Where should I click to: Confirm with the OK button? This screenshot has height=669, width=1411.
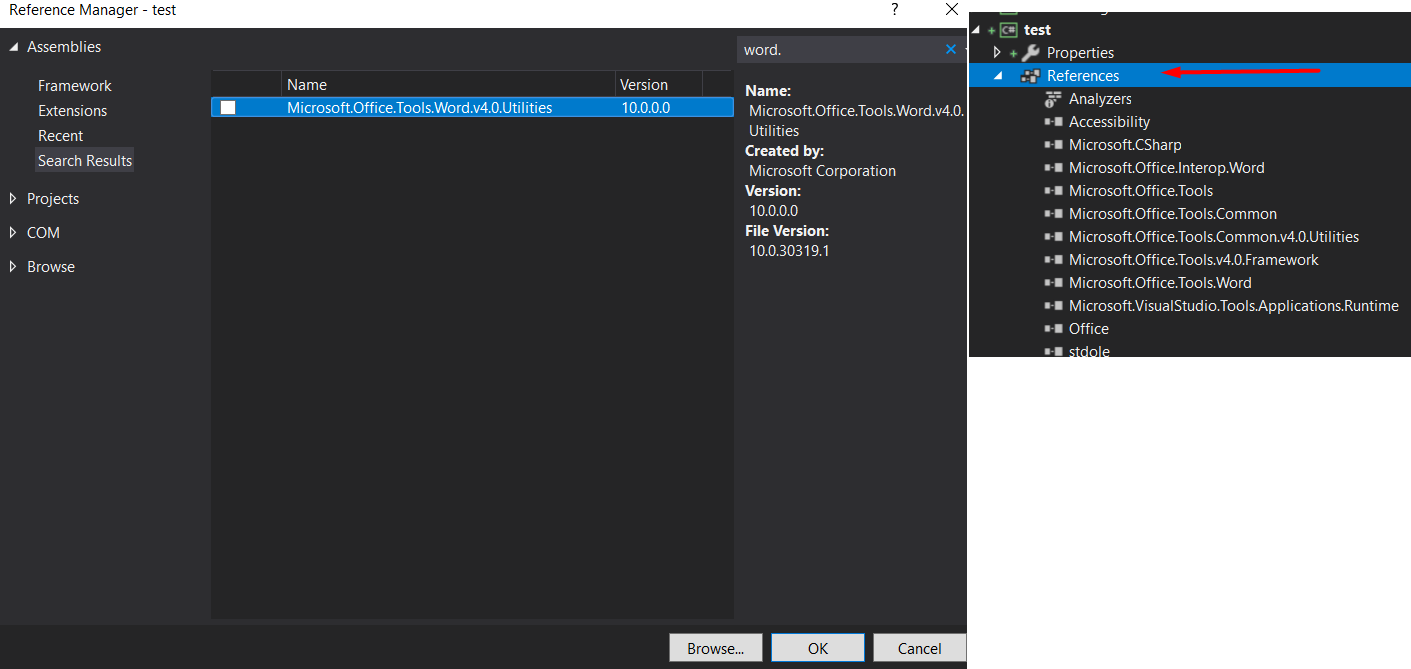(818, 648)
